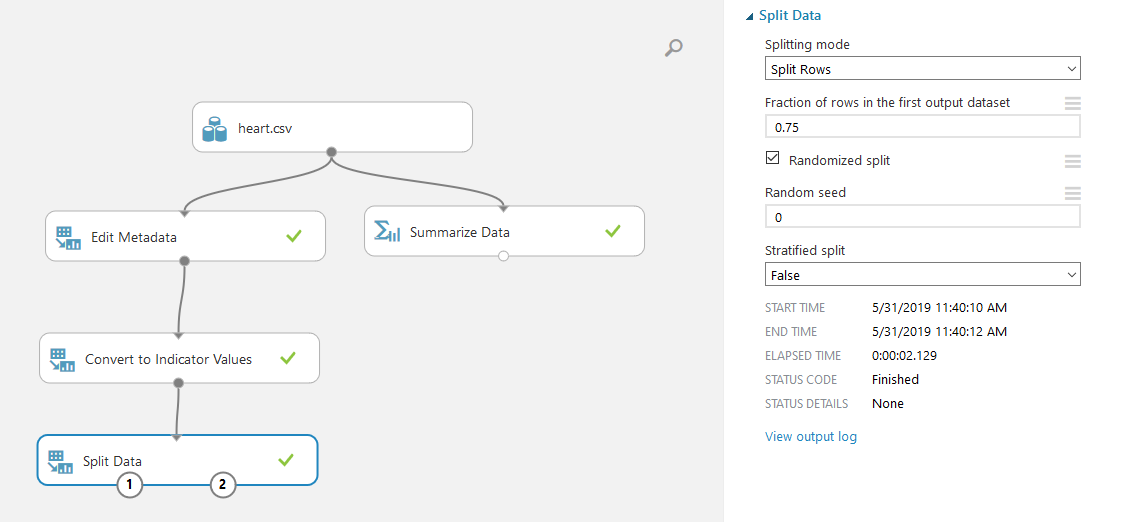
Task: Open menu icon beside Fraction of rows
Action: (1073, 103)
